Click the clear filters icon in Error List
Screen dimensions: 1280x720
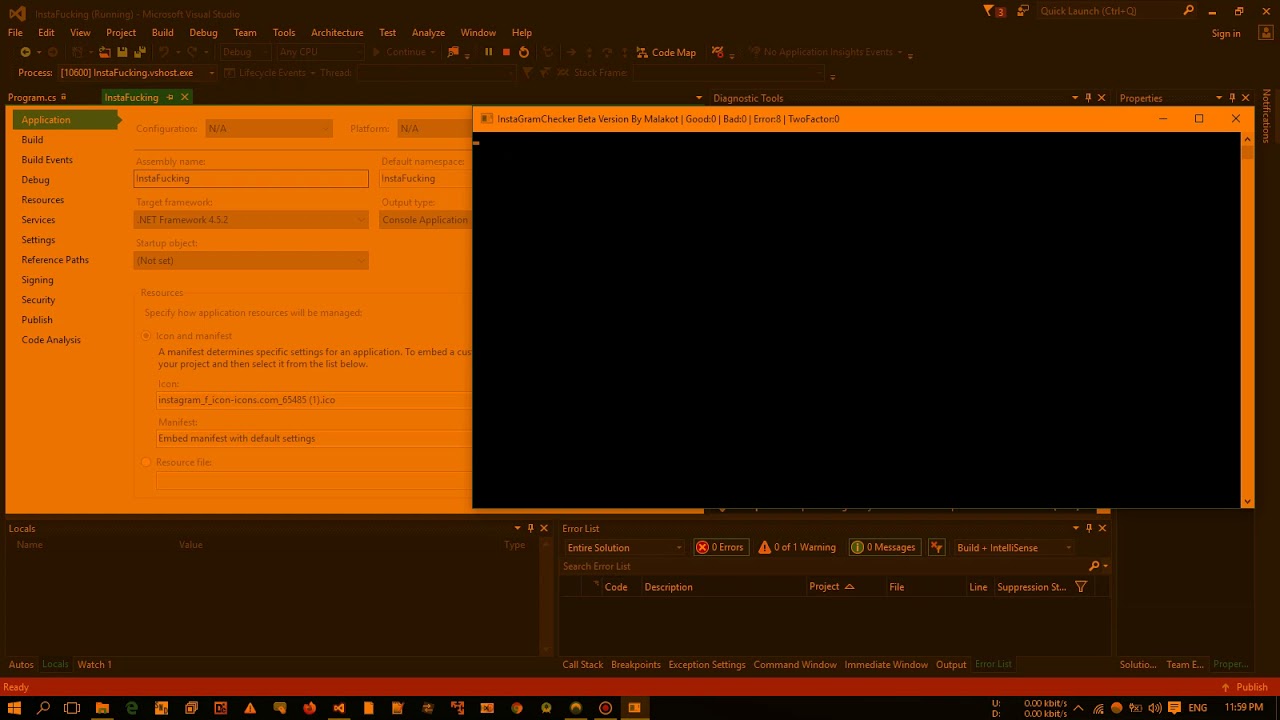point(936,547)
